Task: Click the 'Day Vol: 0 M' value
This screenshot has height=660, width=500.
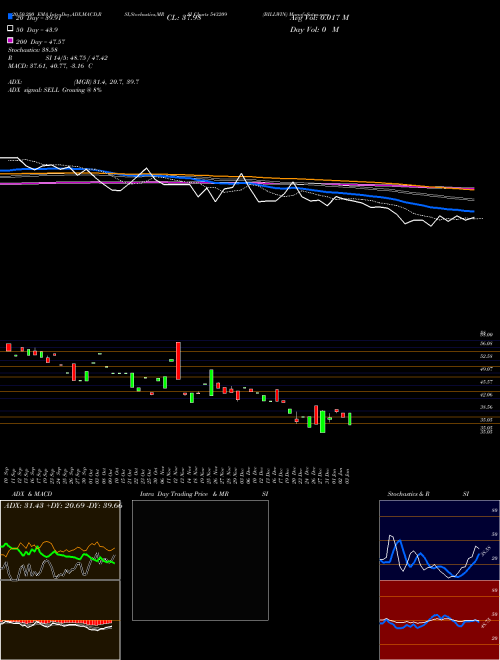Action: click(314, 30)
